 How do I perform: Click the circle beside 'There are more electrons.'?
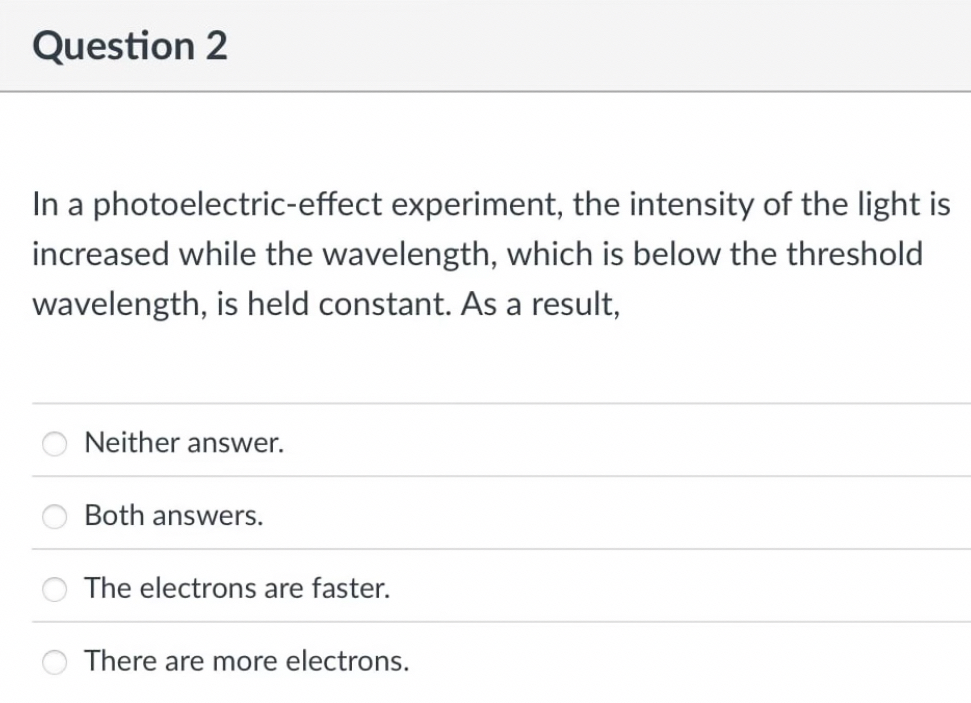pyautogui.click(x=56, y=661)
